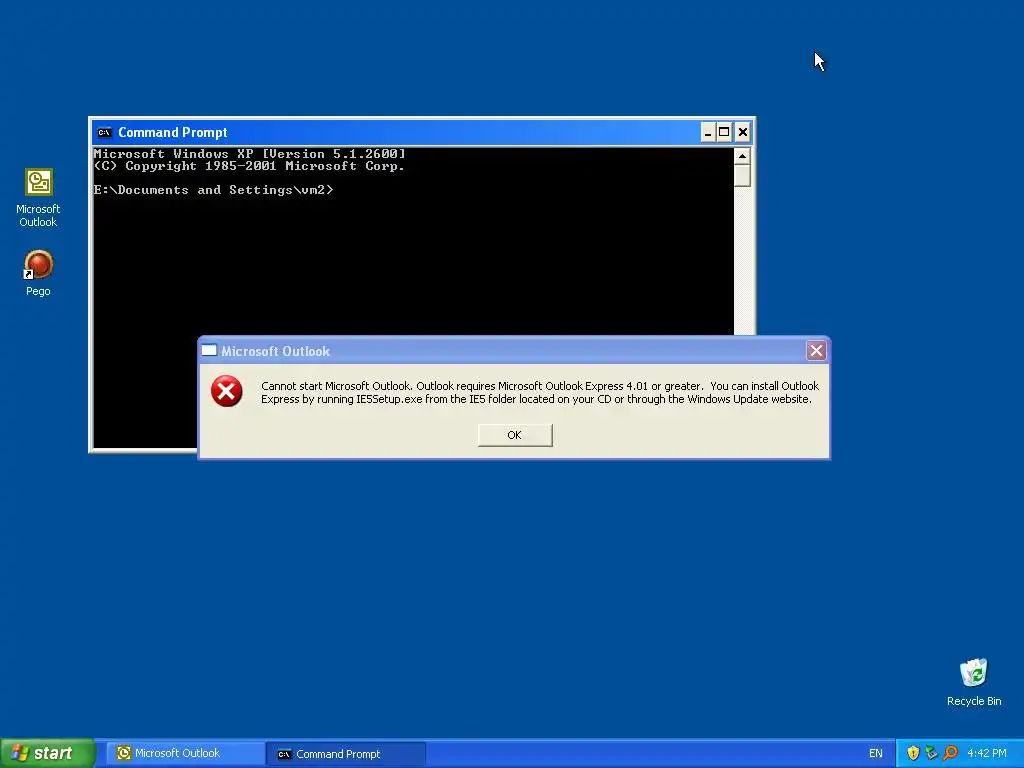1024x768 pixels.
Task: Select the Recycle Bin icon
Action: (x=974, y=682)
